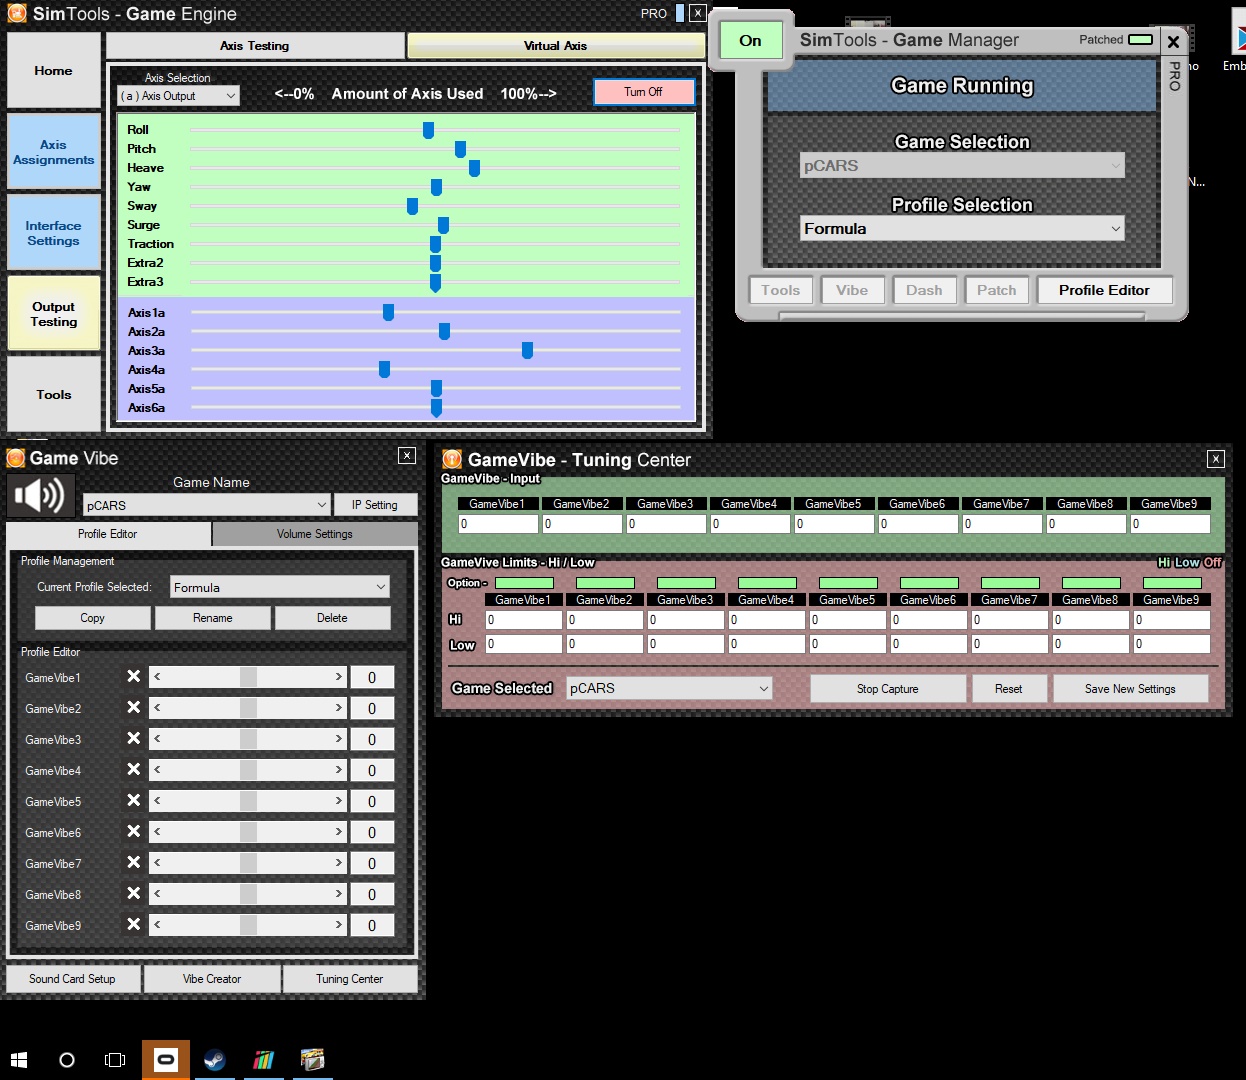Go to Output Testing in Game Engine
The image size is (1246, 1080).
pyautogui.click(x=54, y=314)
